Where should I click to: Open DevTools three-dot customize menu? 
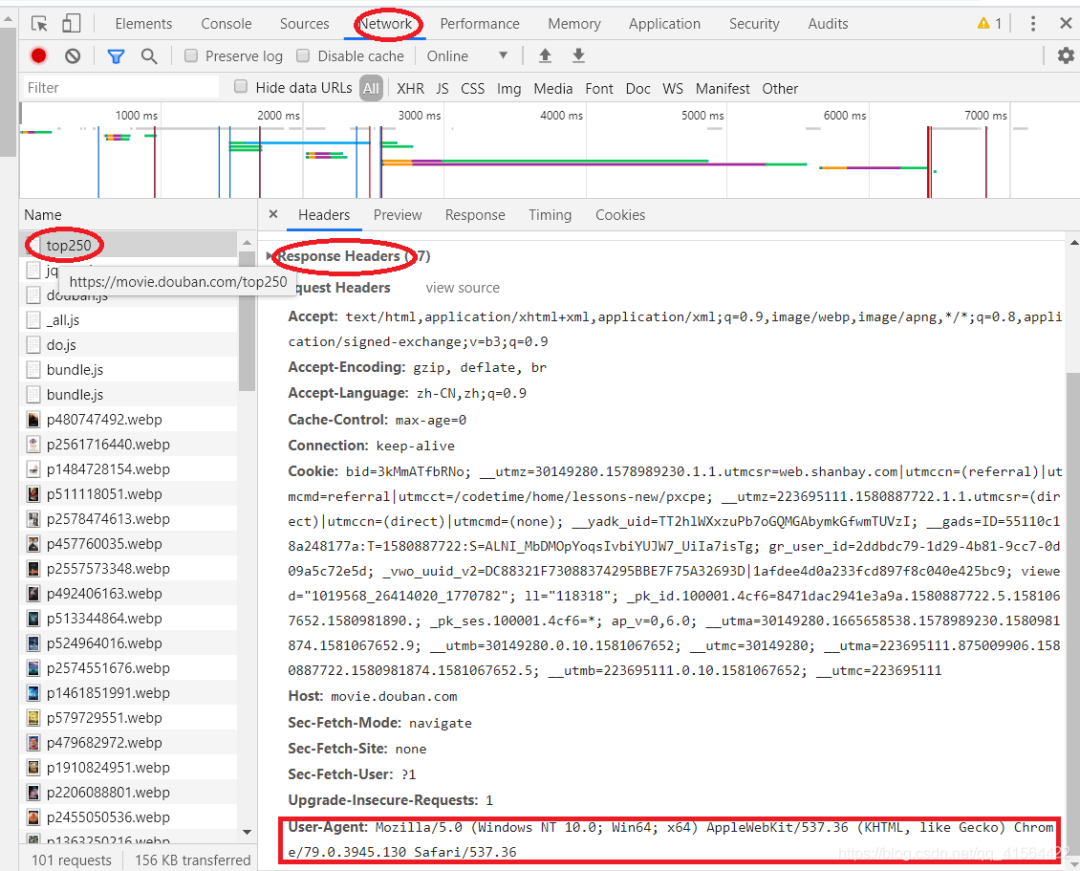1032,24
